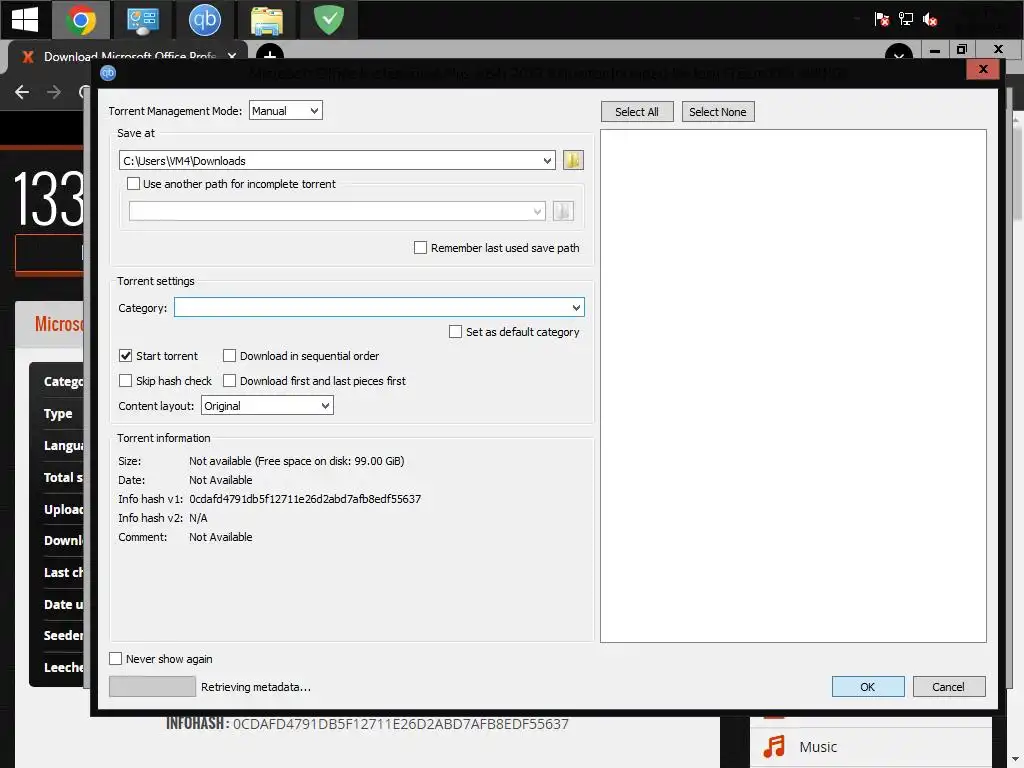This screenshot has height=768, width=1024.
Task: Open Chrome from the taskbar
Action: [x=81, y=20]
